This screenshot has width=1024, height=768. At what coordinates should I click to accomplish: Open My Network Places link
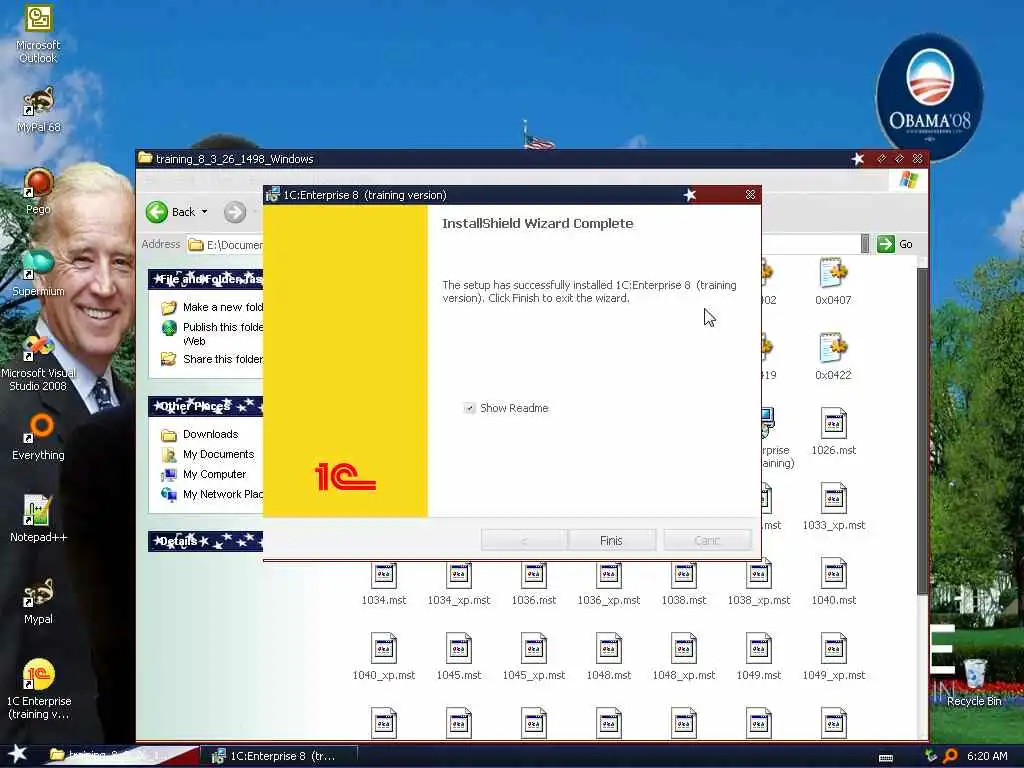pos(212,494)
